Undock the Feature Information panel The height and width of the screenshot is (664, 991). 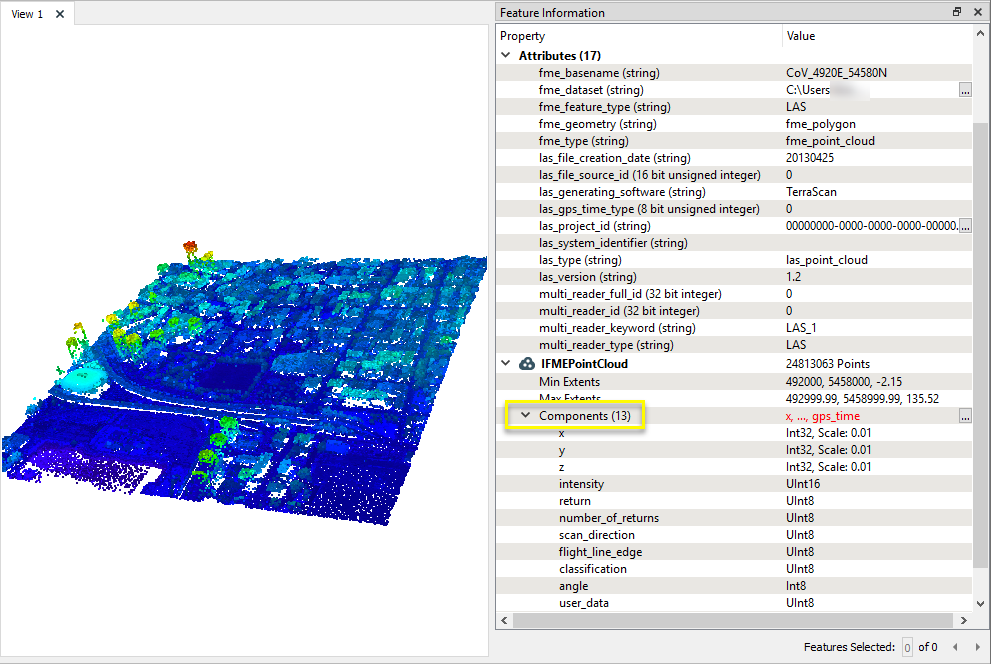pyautogui.click(x=957, y=11)
